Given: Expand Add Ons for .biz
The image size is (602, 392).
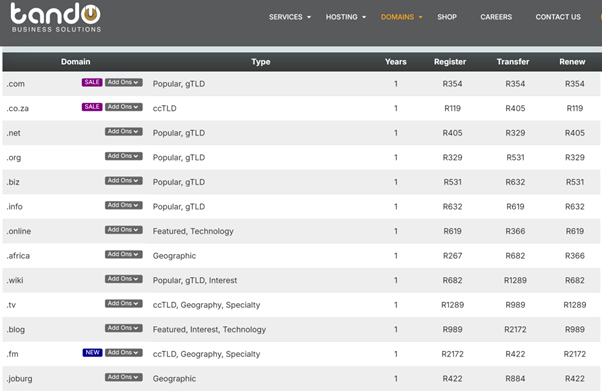Looking at the screenshot, I should click(124, 181).
